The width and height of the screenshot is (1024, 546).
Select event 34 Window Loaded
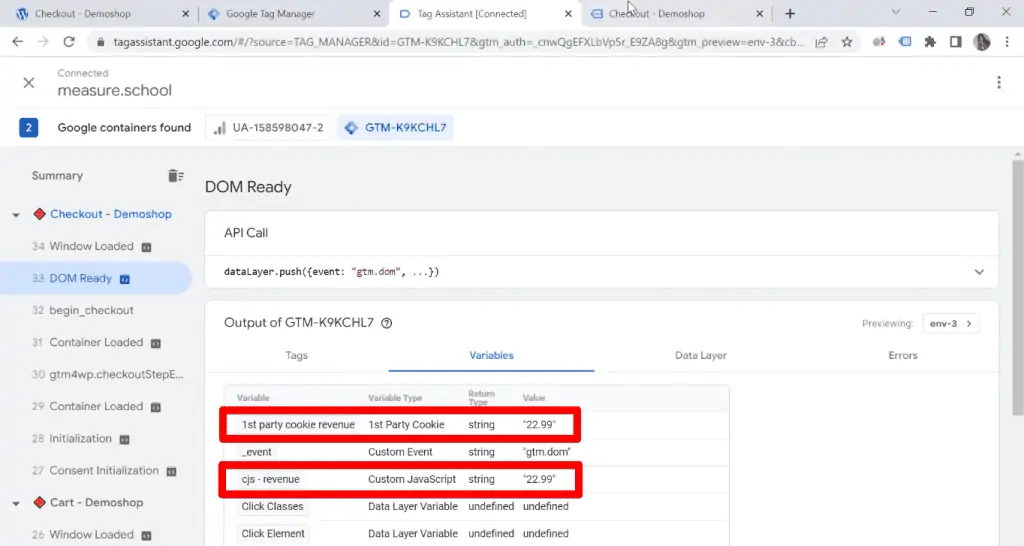coord(91,246)
